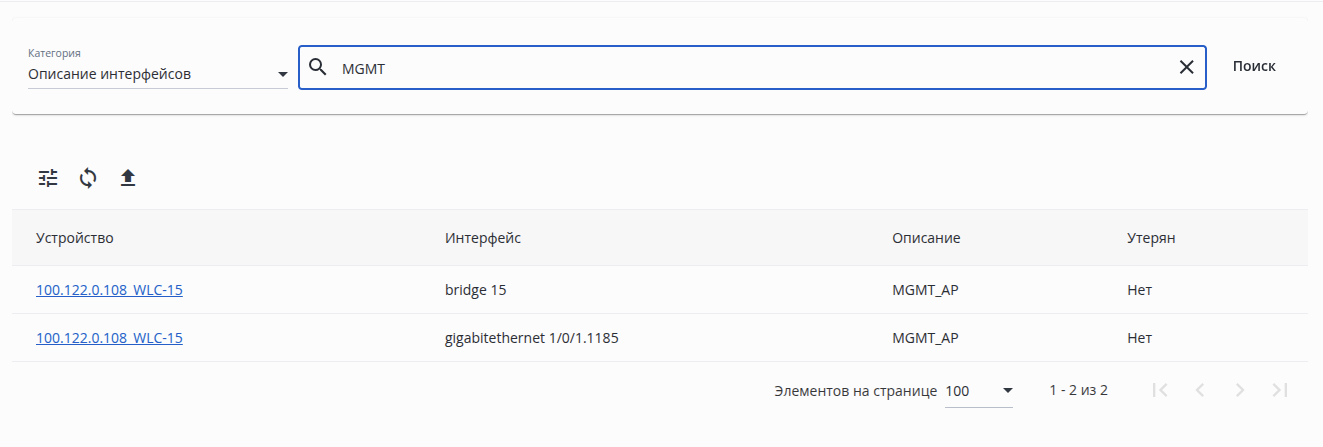Image resolution: width=1323 pixels, height=447 pixels.
Task: Expand the items per page selector
Action: (979, 391)
